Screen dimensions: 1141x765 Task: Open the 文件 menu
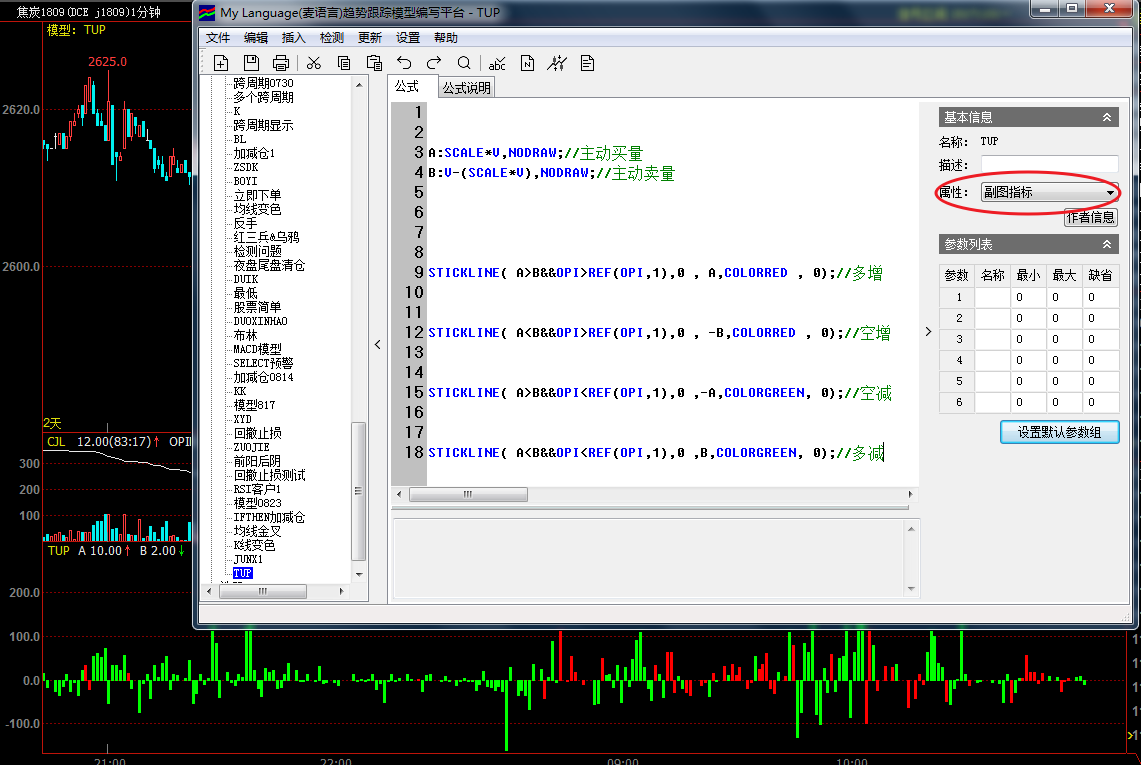218,38
